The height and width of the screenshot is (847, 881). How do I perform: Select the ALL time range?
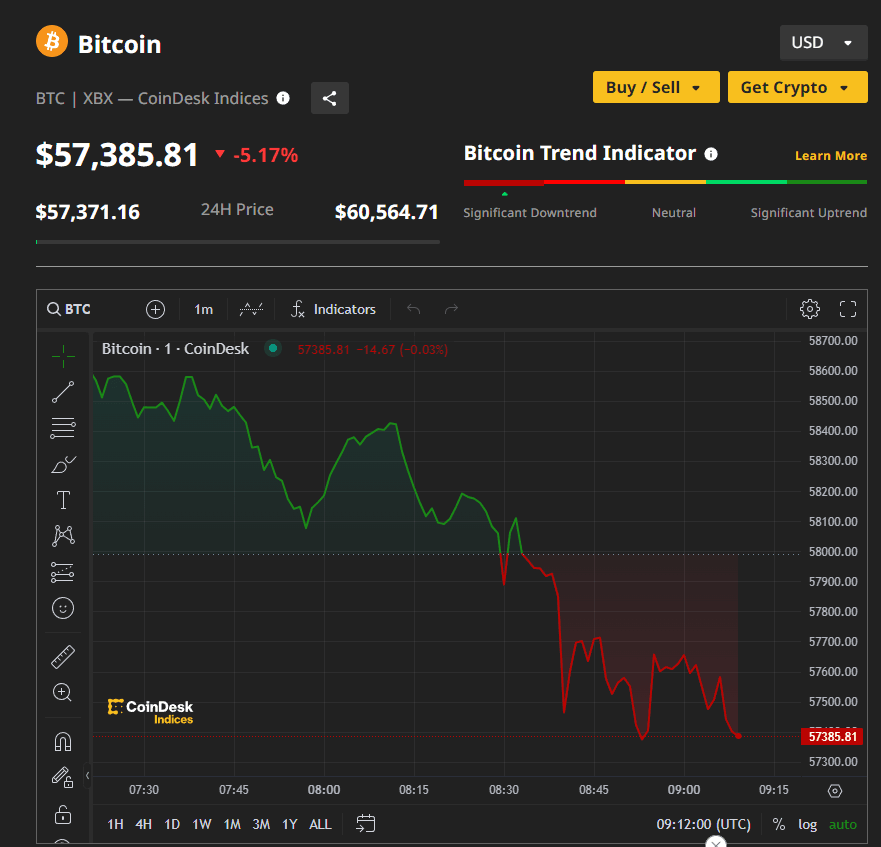[x=320, y=824]
